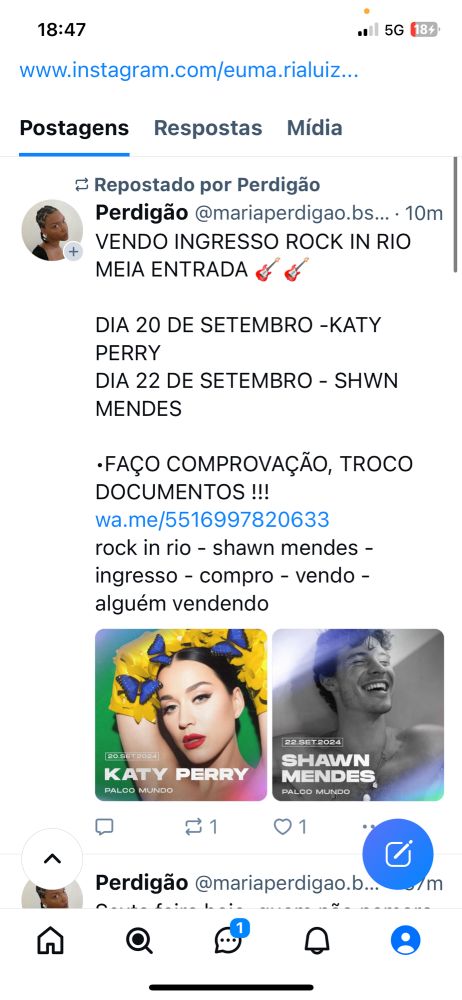Open the notifications bell

pyautogui.click(x=317, y=940)
